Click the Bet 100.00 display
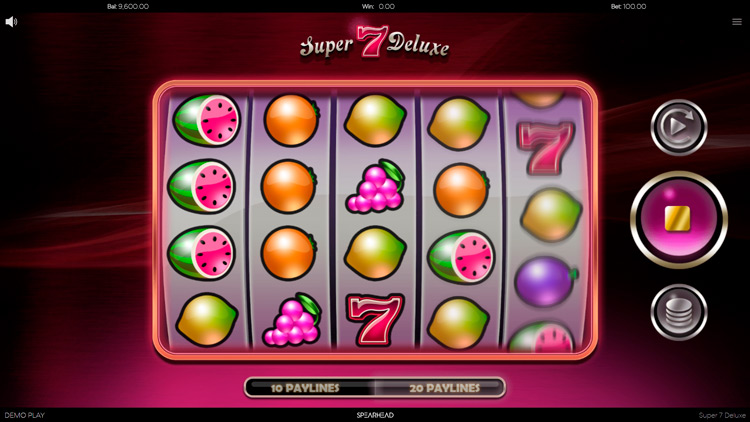This screenshot has width=750, height=422. point(629,6)
